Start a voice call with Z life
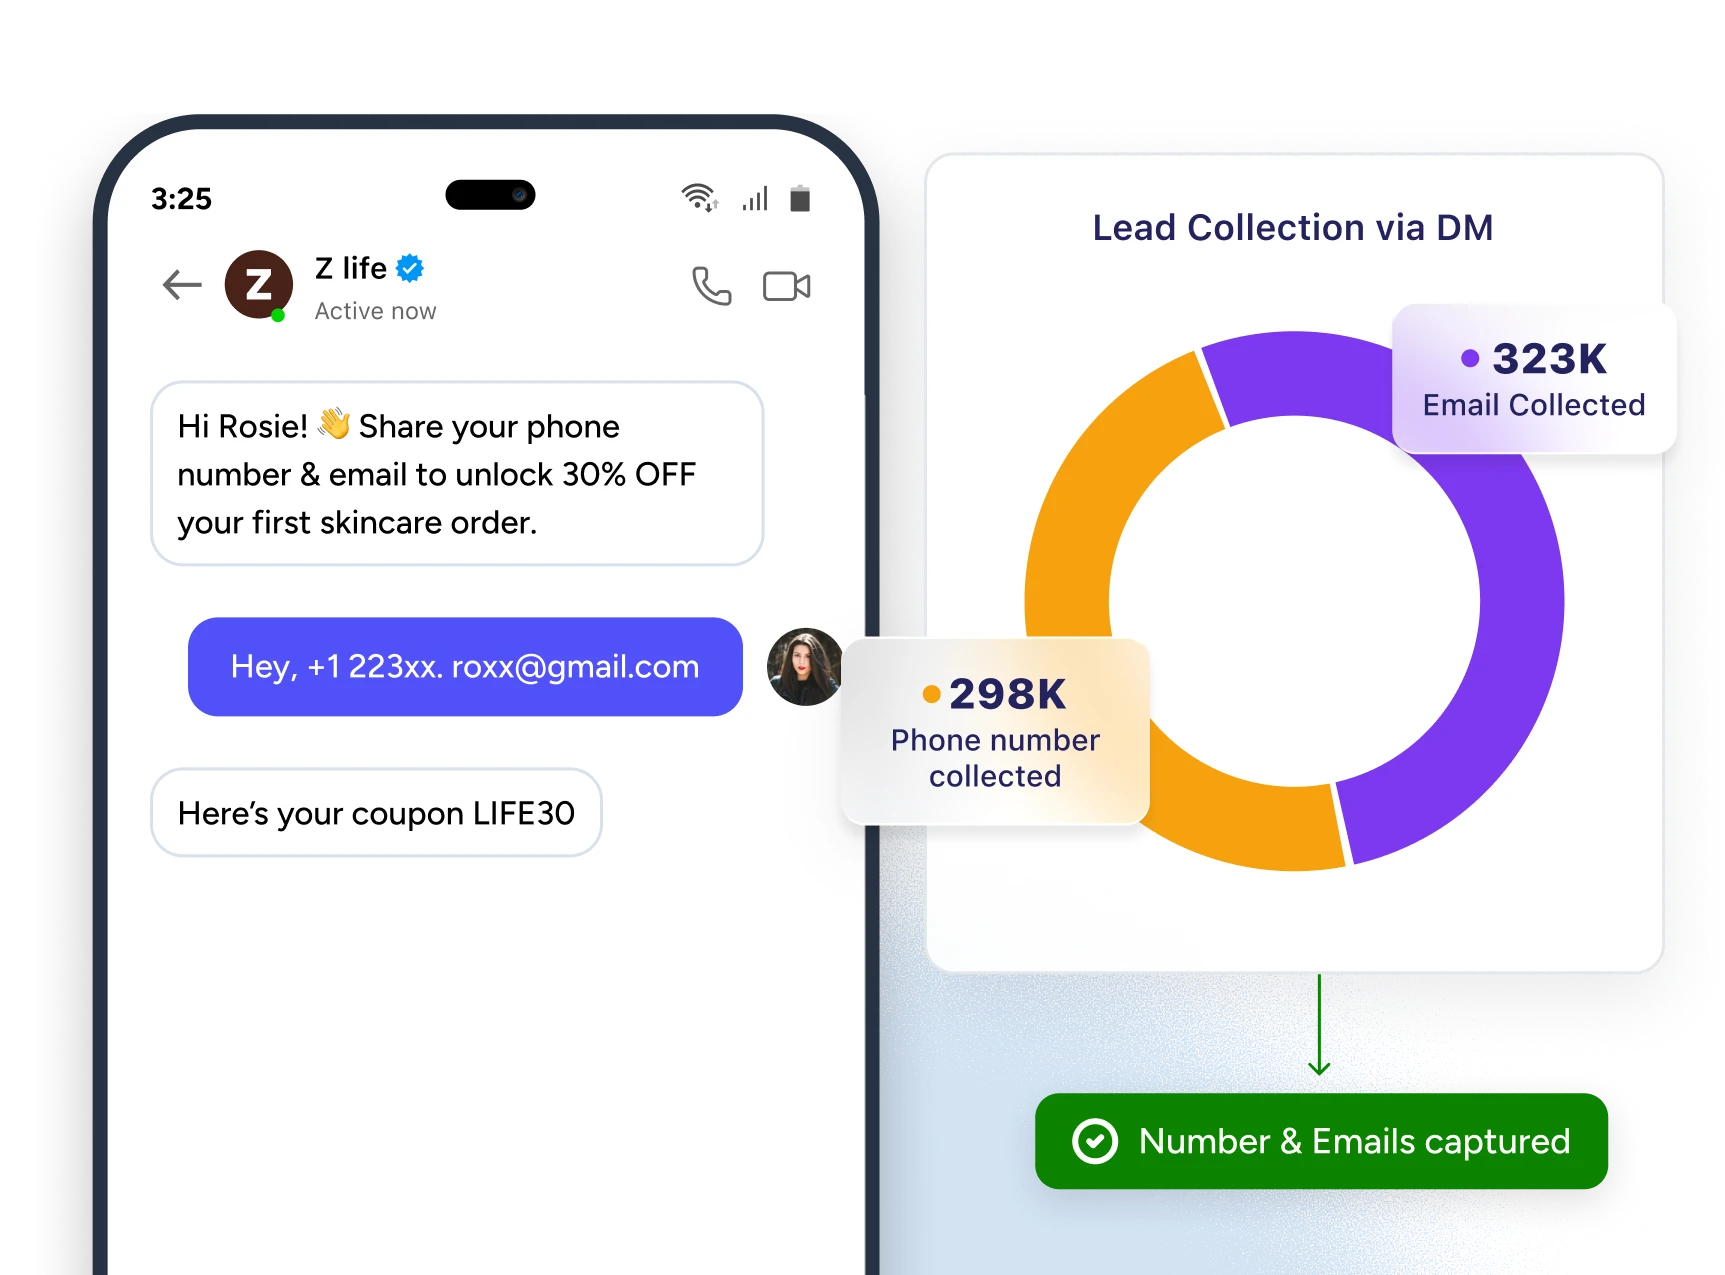The image size is (1725, 1275). point(711,286)
